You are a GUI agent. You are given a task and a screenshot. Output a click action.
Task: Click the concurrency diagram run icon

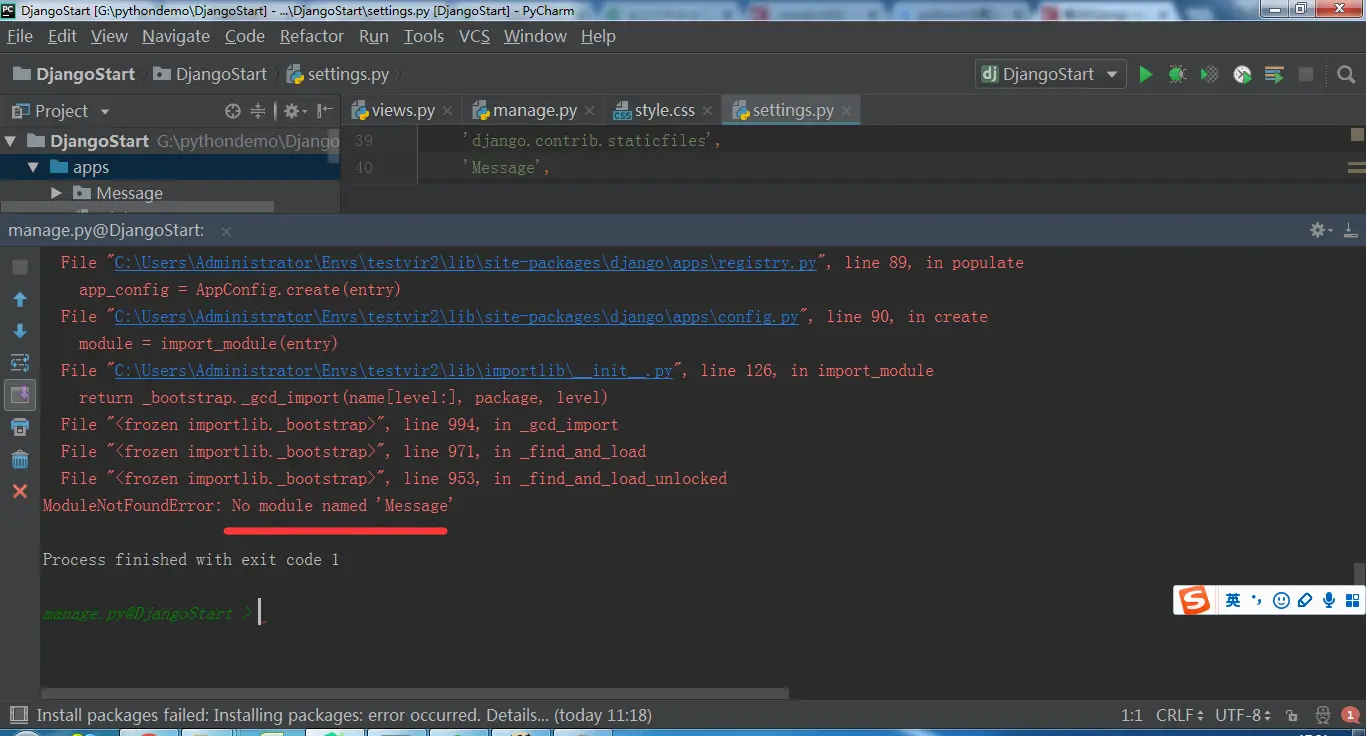(1274, 74)
